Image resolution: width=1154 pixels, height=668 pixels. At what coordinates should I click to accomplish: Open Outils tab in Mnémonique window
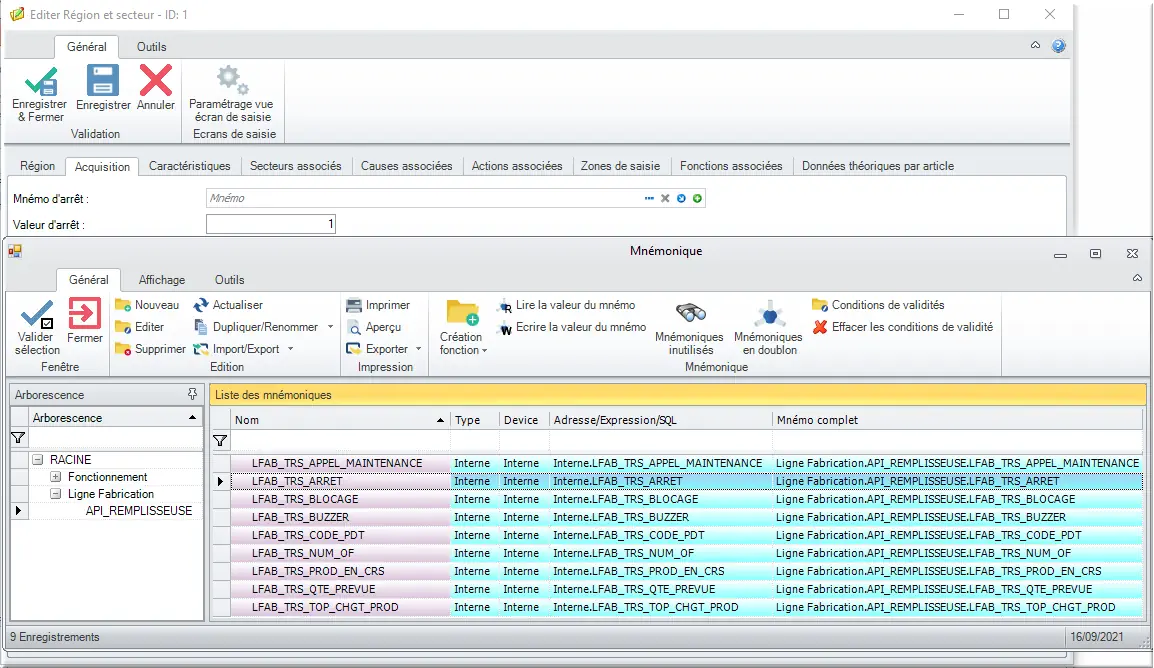coord(230,280)
